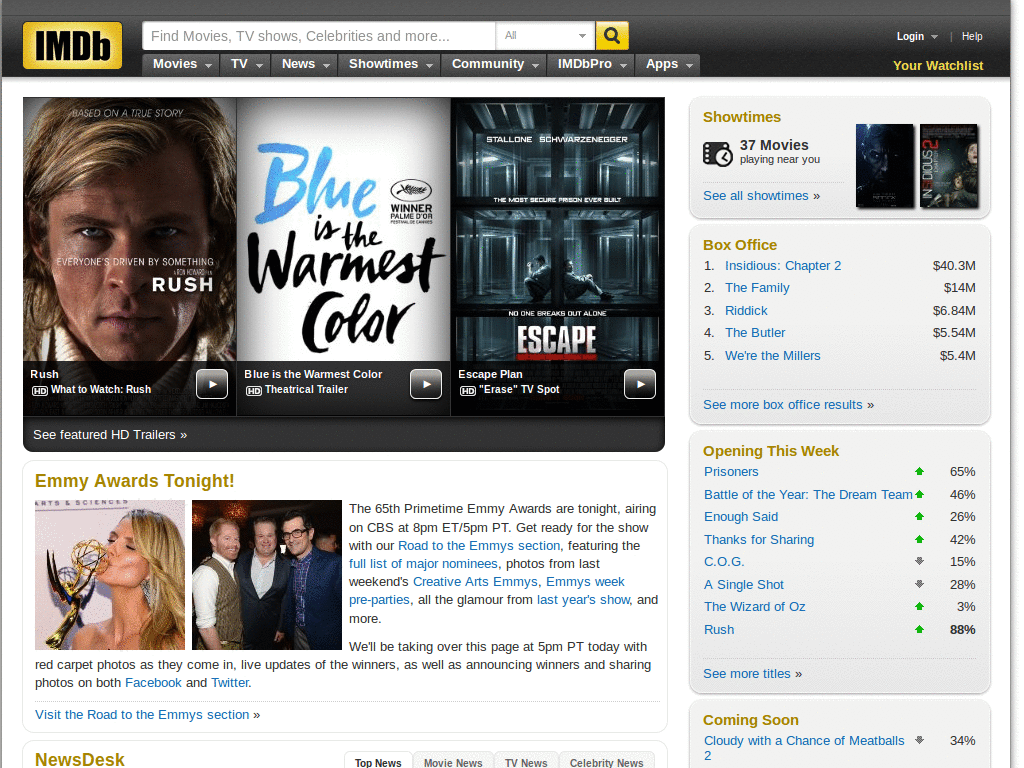Viewport: 1024px width, 768px height.
Task: Switch to the Movie News tab
Action: tap(453, 762)
